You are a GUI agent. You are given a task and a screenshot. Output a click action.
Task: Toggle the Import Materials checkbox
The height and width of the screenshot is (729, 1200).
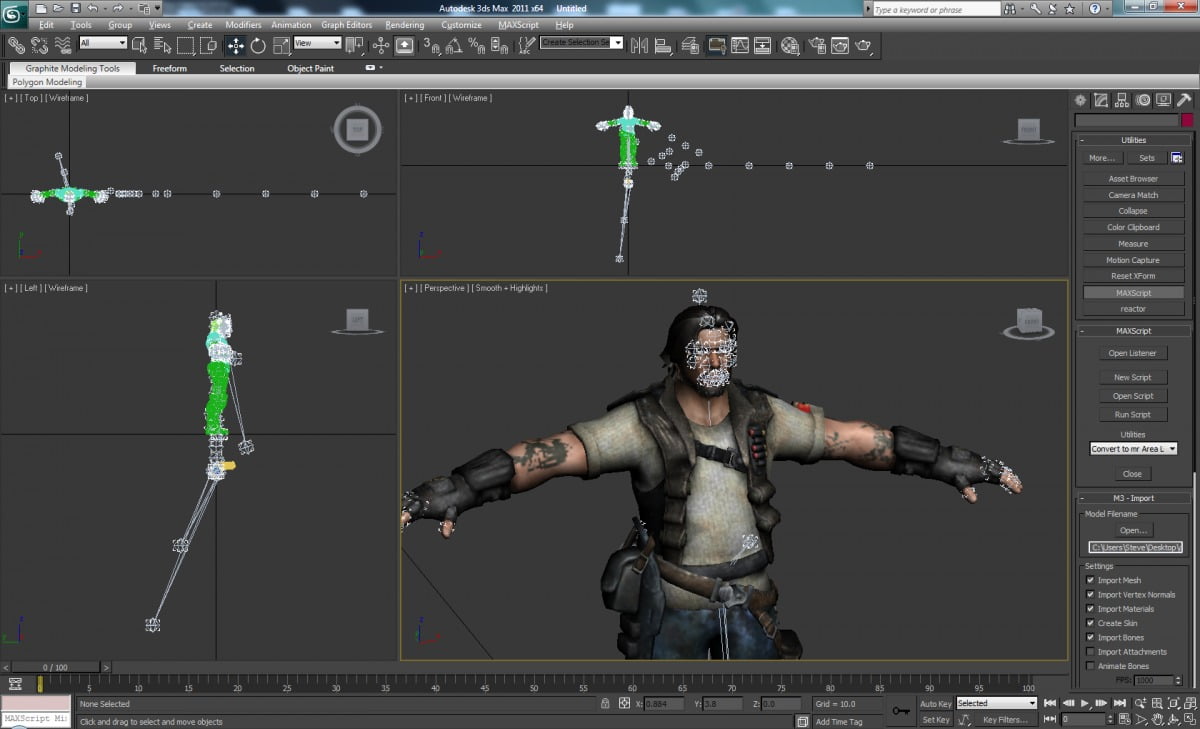[1090, 608]
